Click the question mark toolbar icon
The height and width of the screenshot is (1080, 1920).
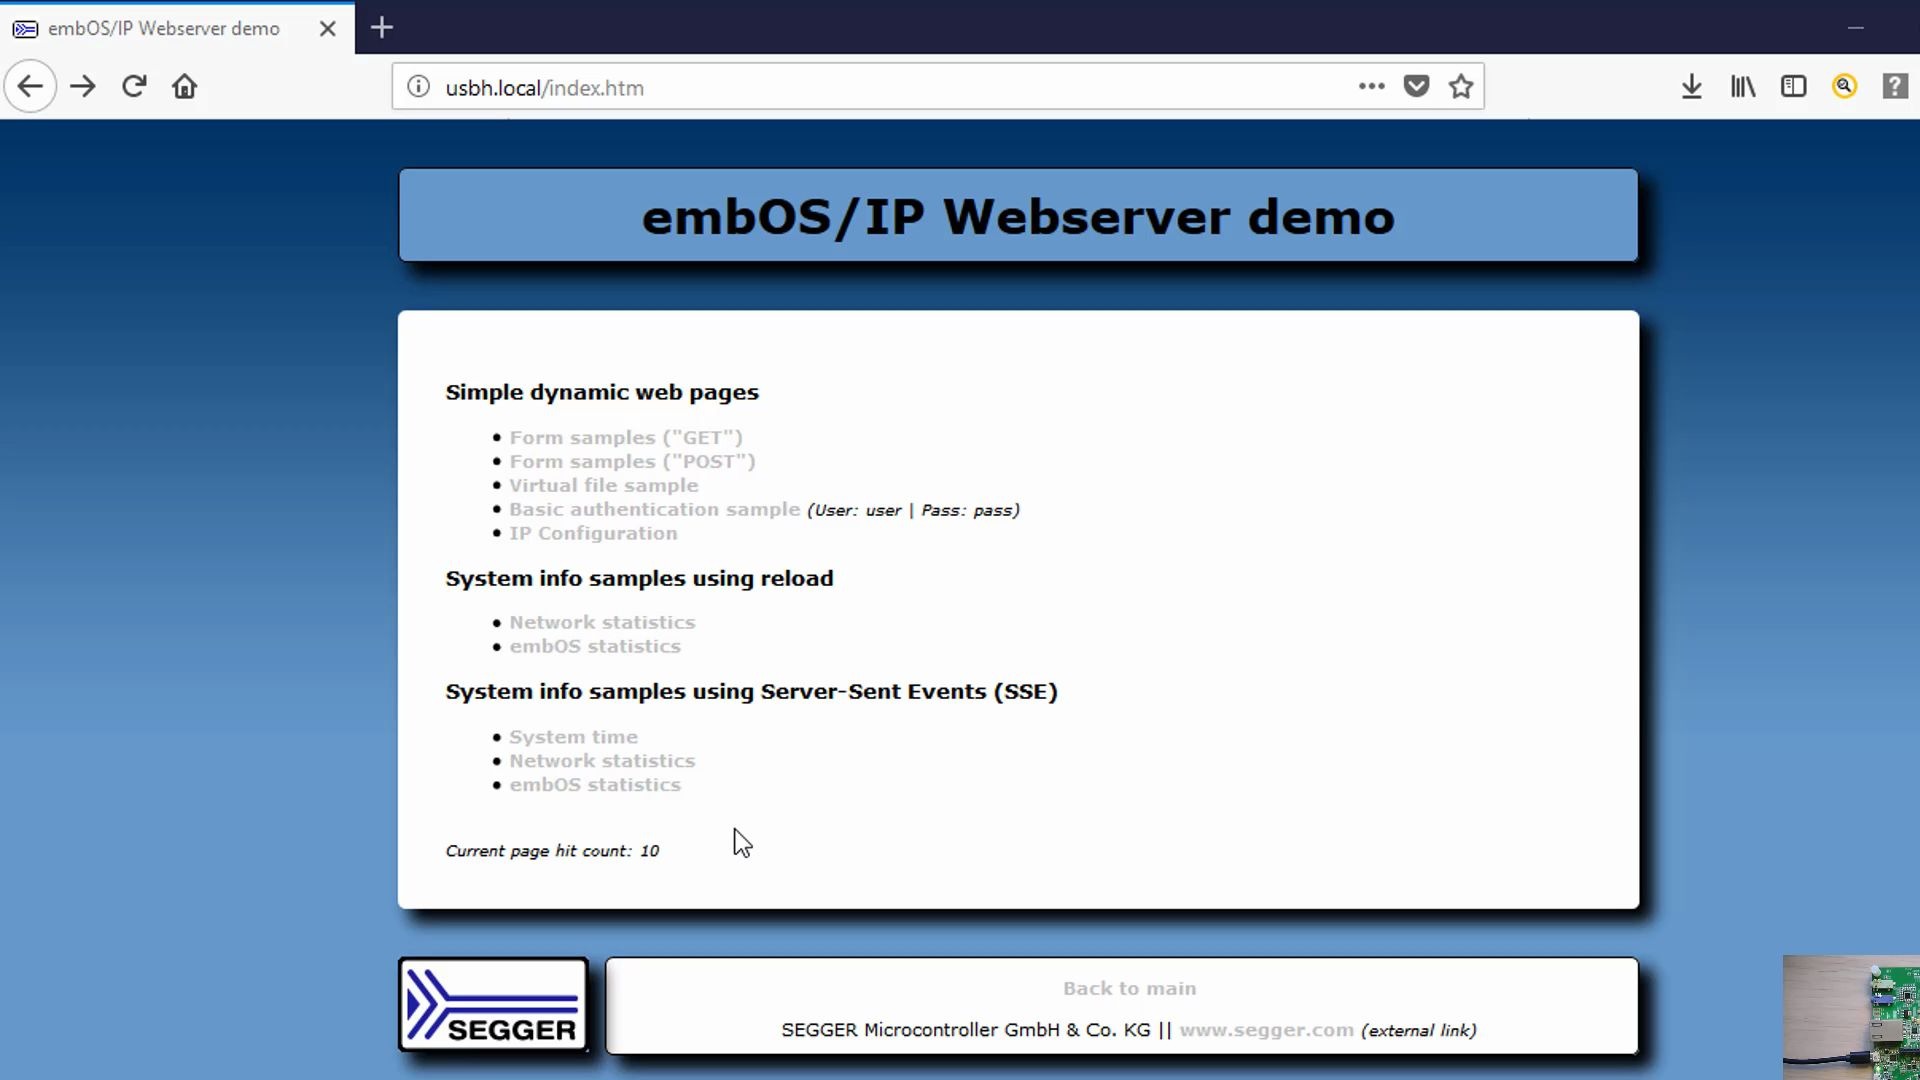pyautogui.click(x=1896, y=87)
